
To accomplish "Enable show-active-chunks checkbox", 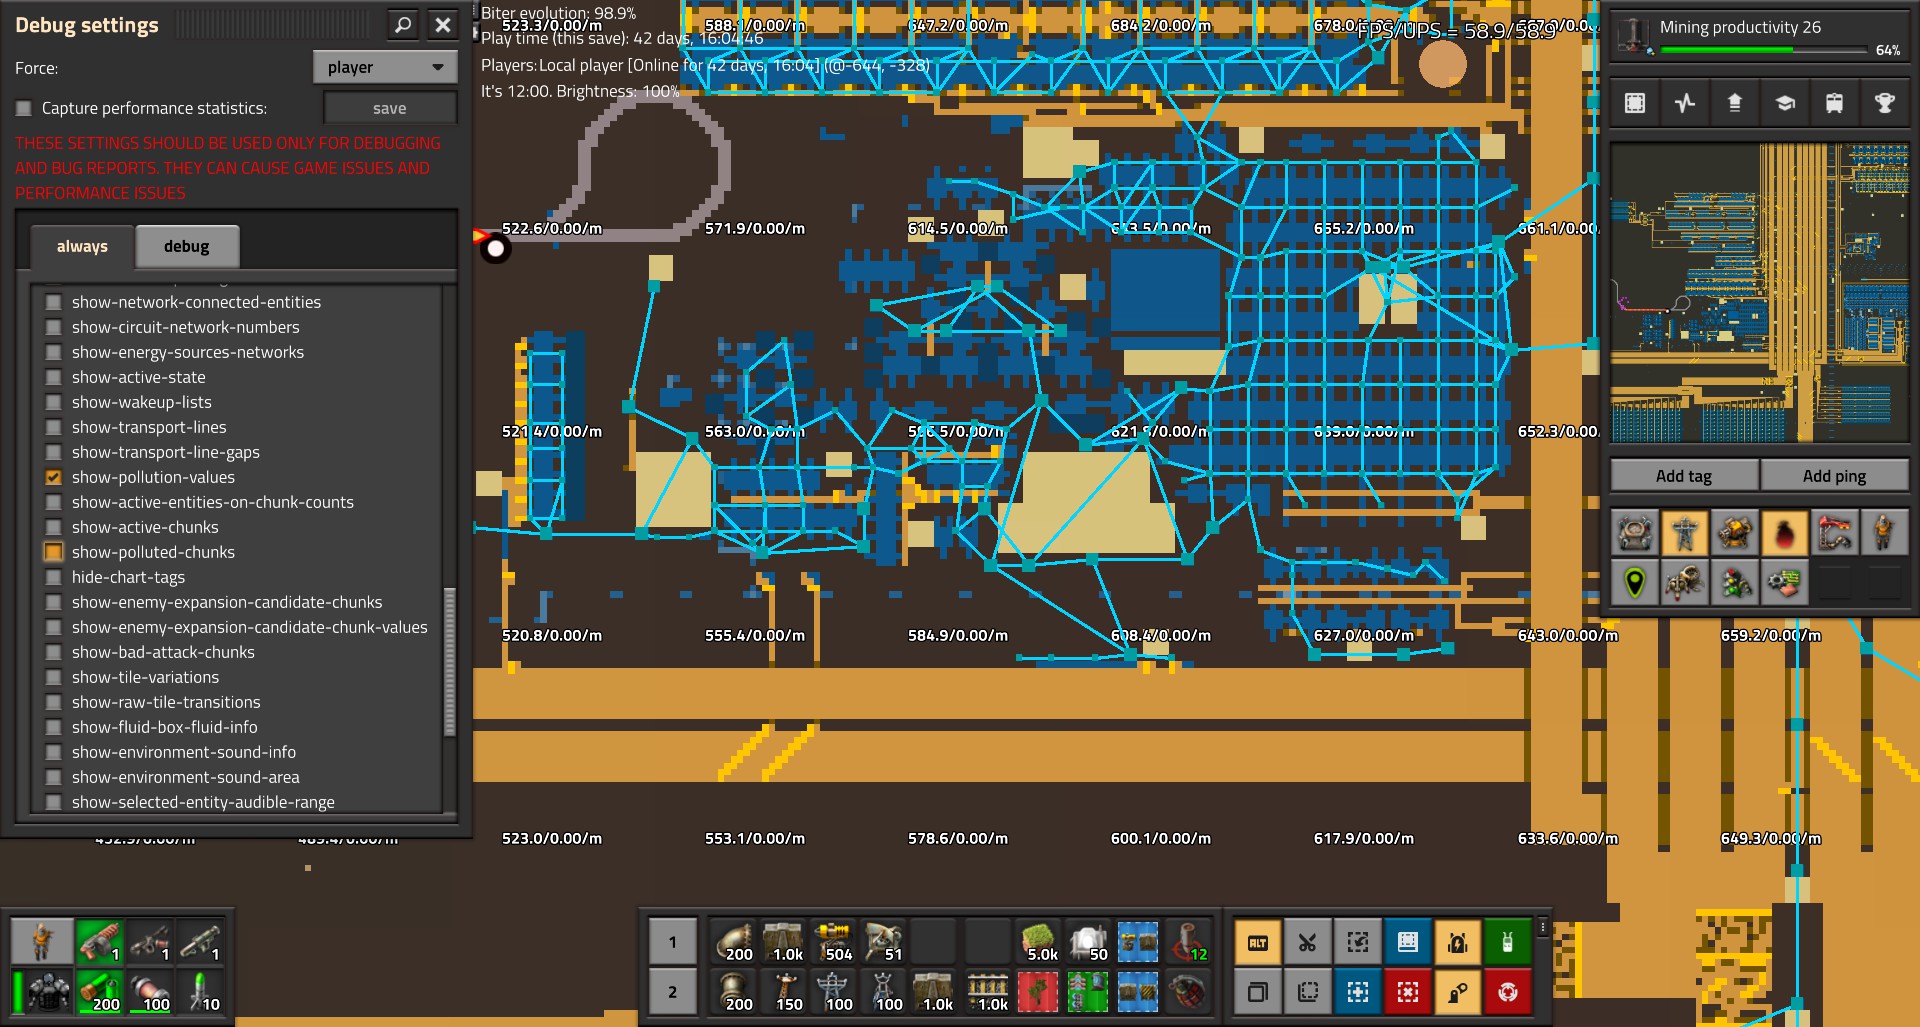I will pos(53,527).
